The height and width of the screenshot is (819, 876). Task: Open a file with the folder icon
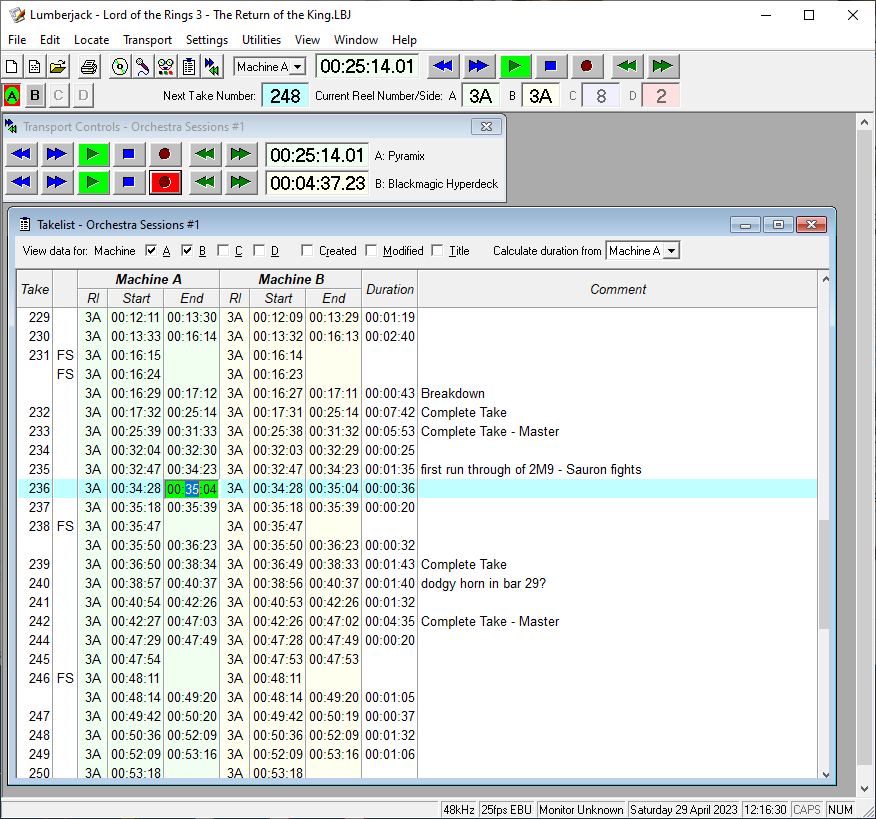[58, 67]
